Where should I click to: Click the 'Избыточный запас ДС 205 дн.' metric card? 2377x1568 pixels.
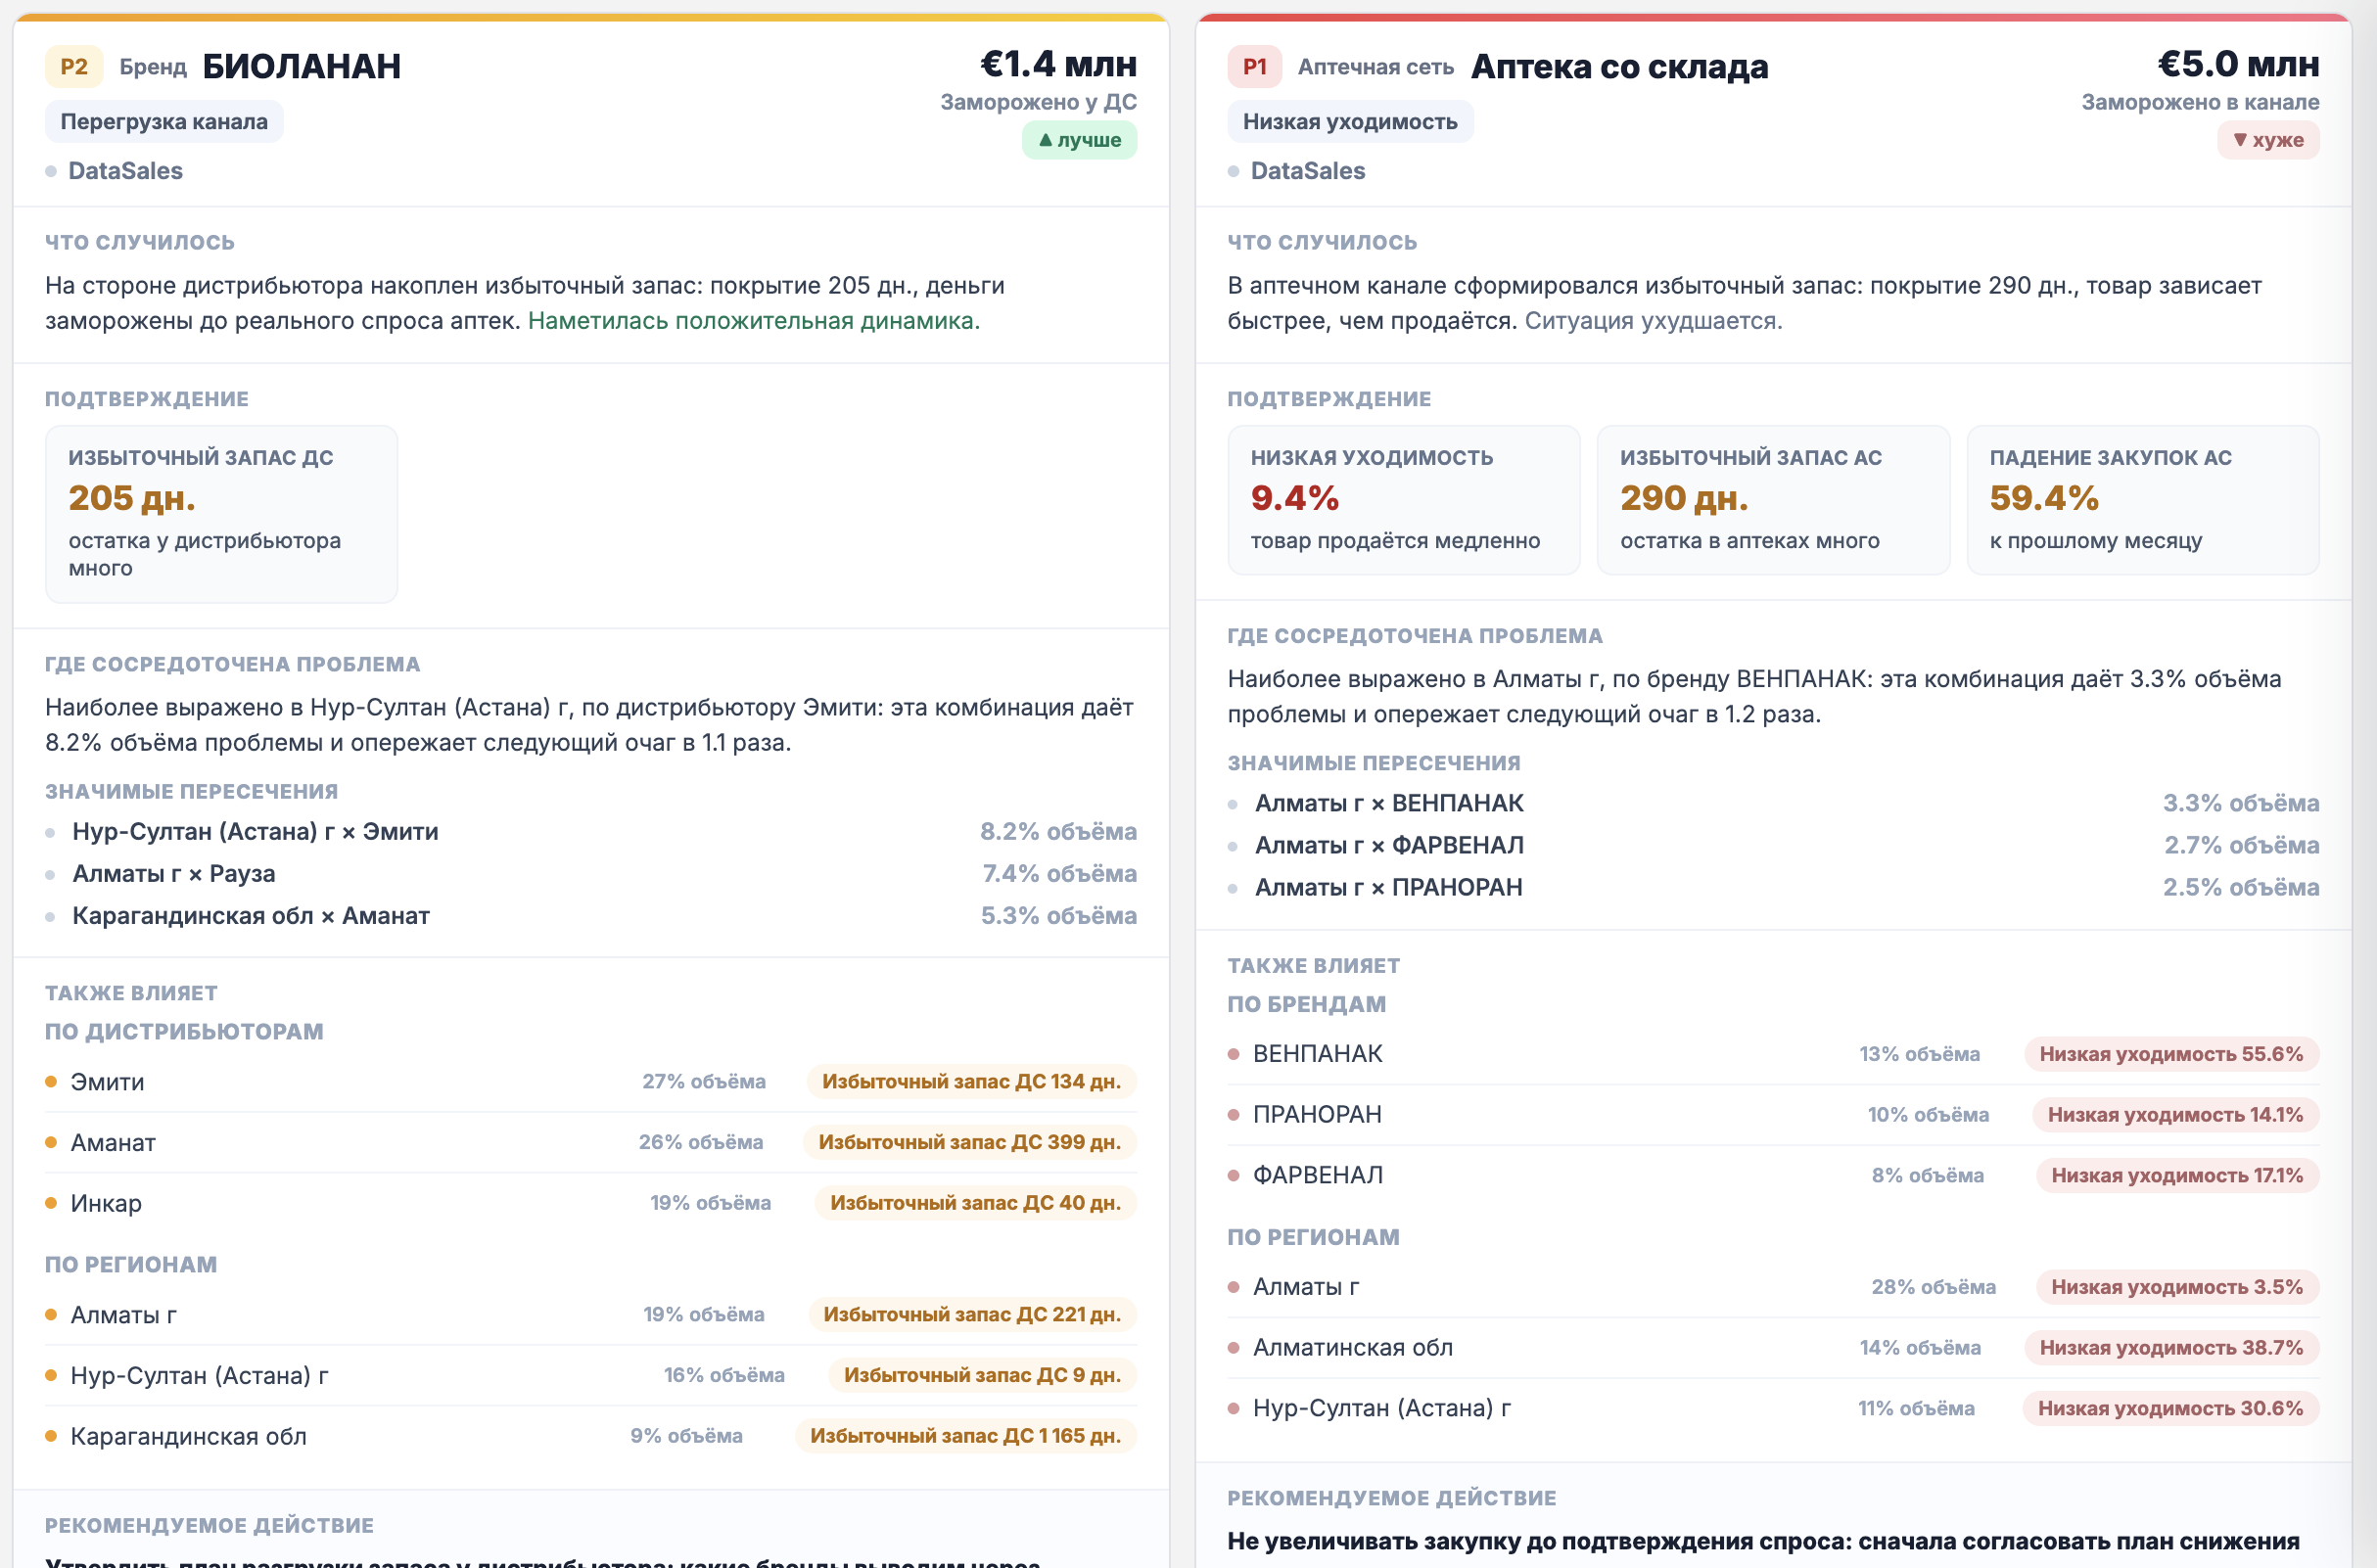(x=221, y=514)
